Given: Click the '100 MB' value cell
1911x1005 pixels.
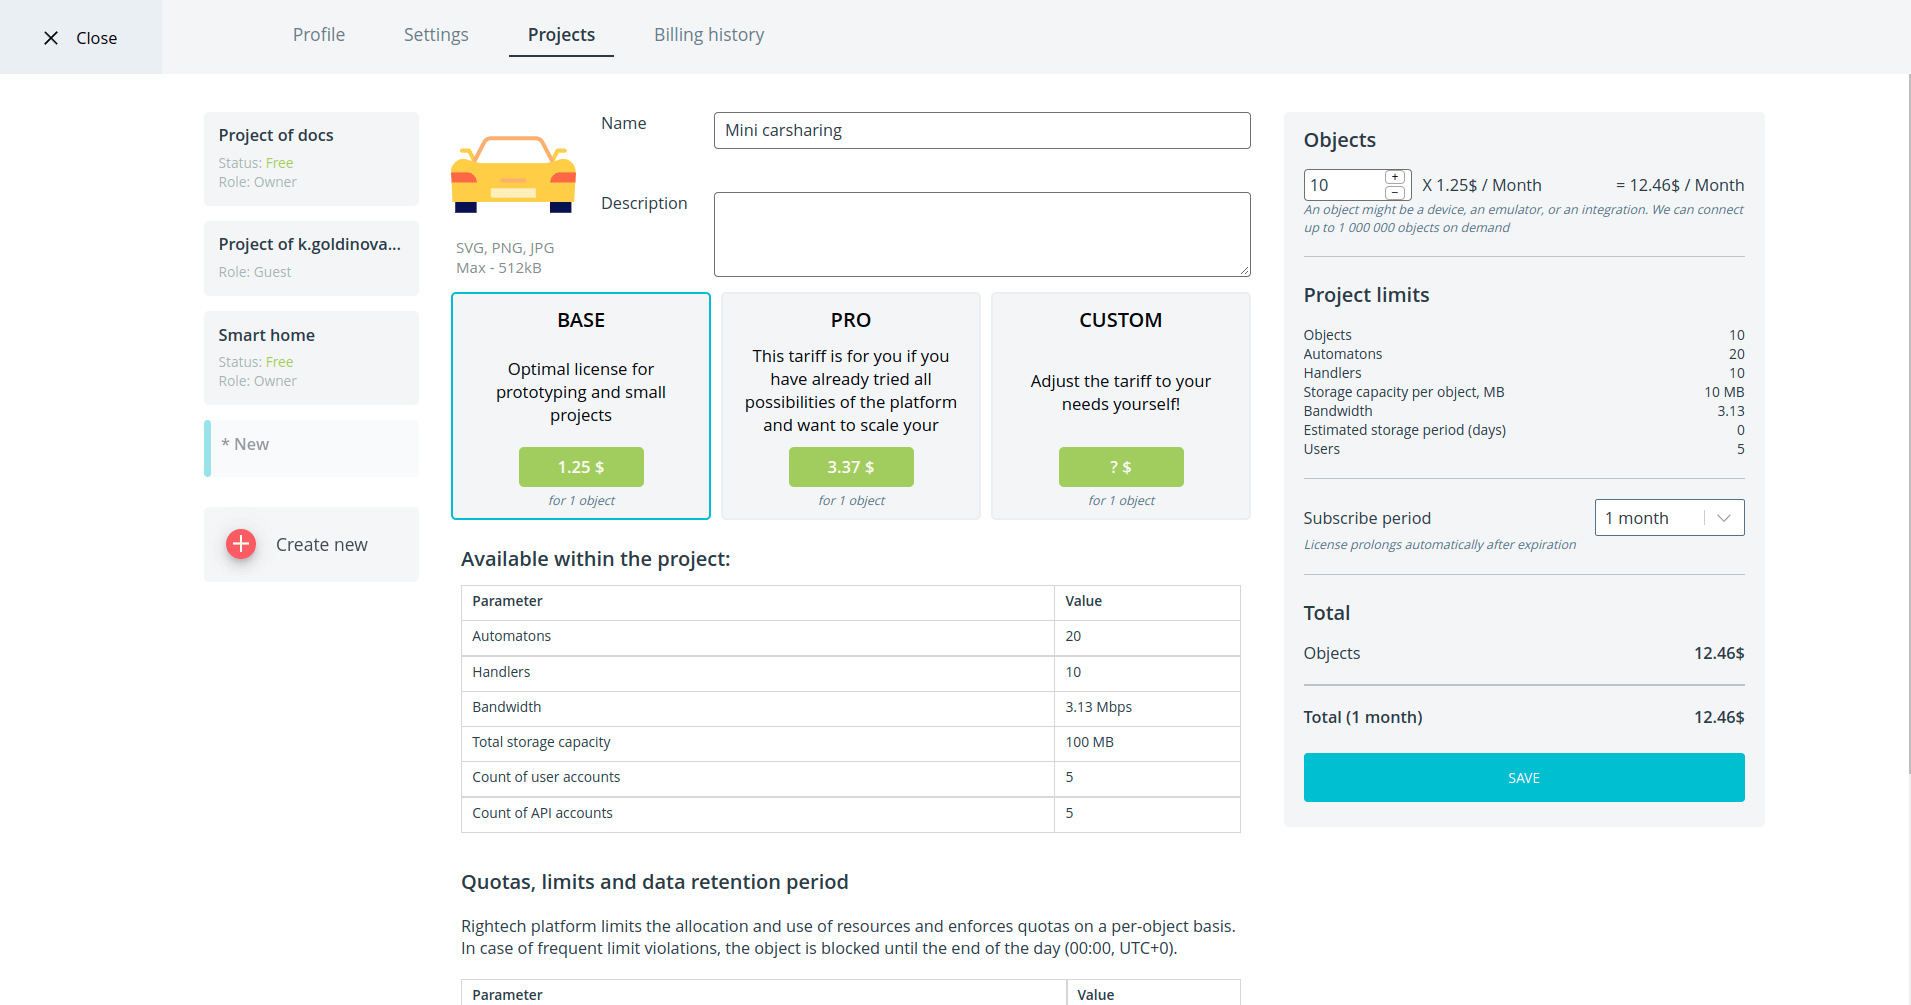Looking at the screenshot, I should 1147,742.
